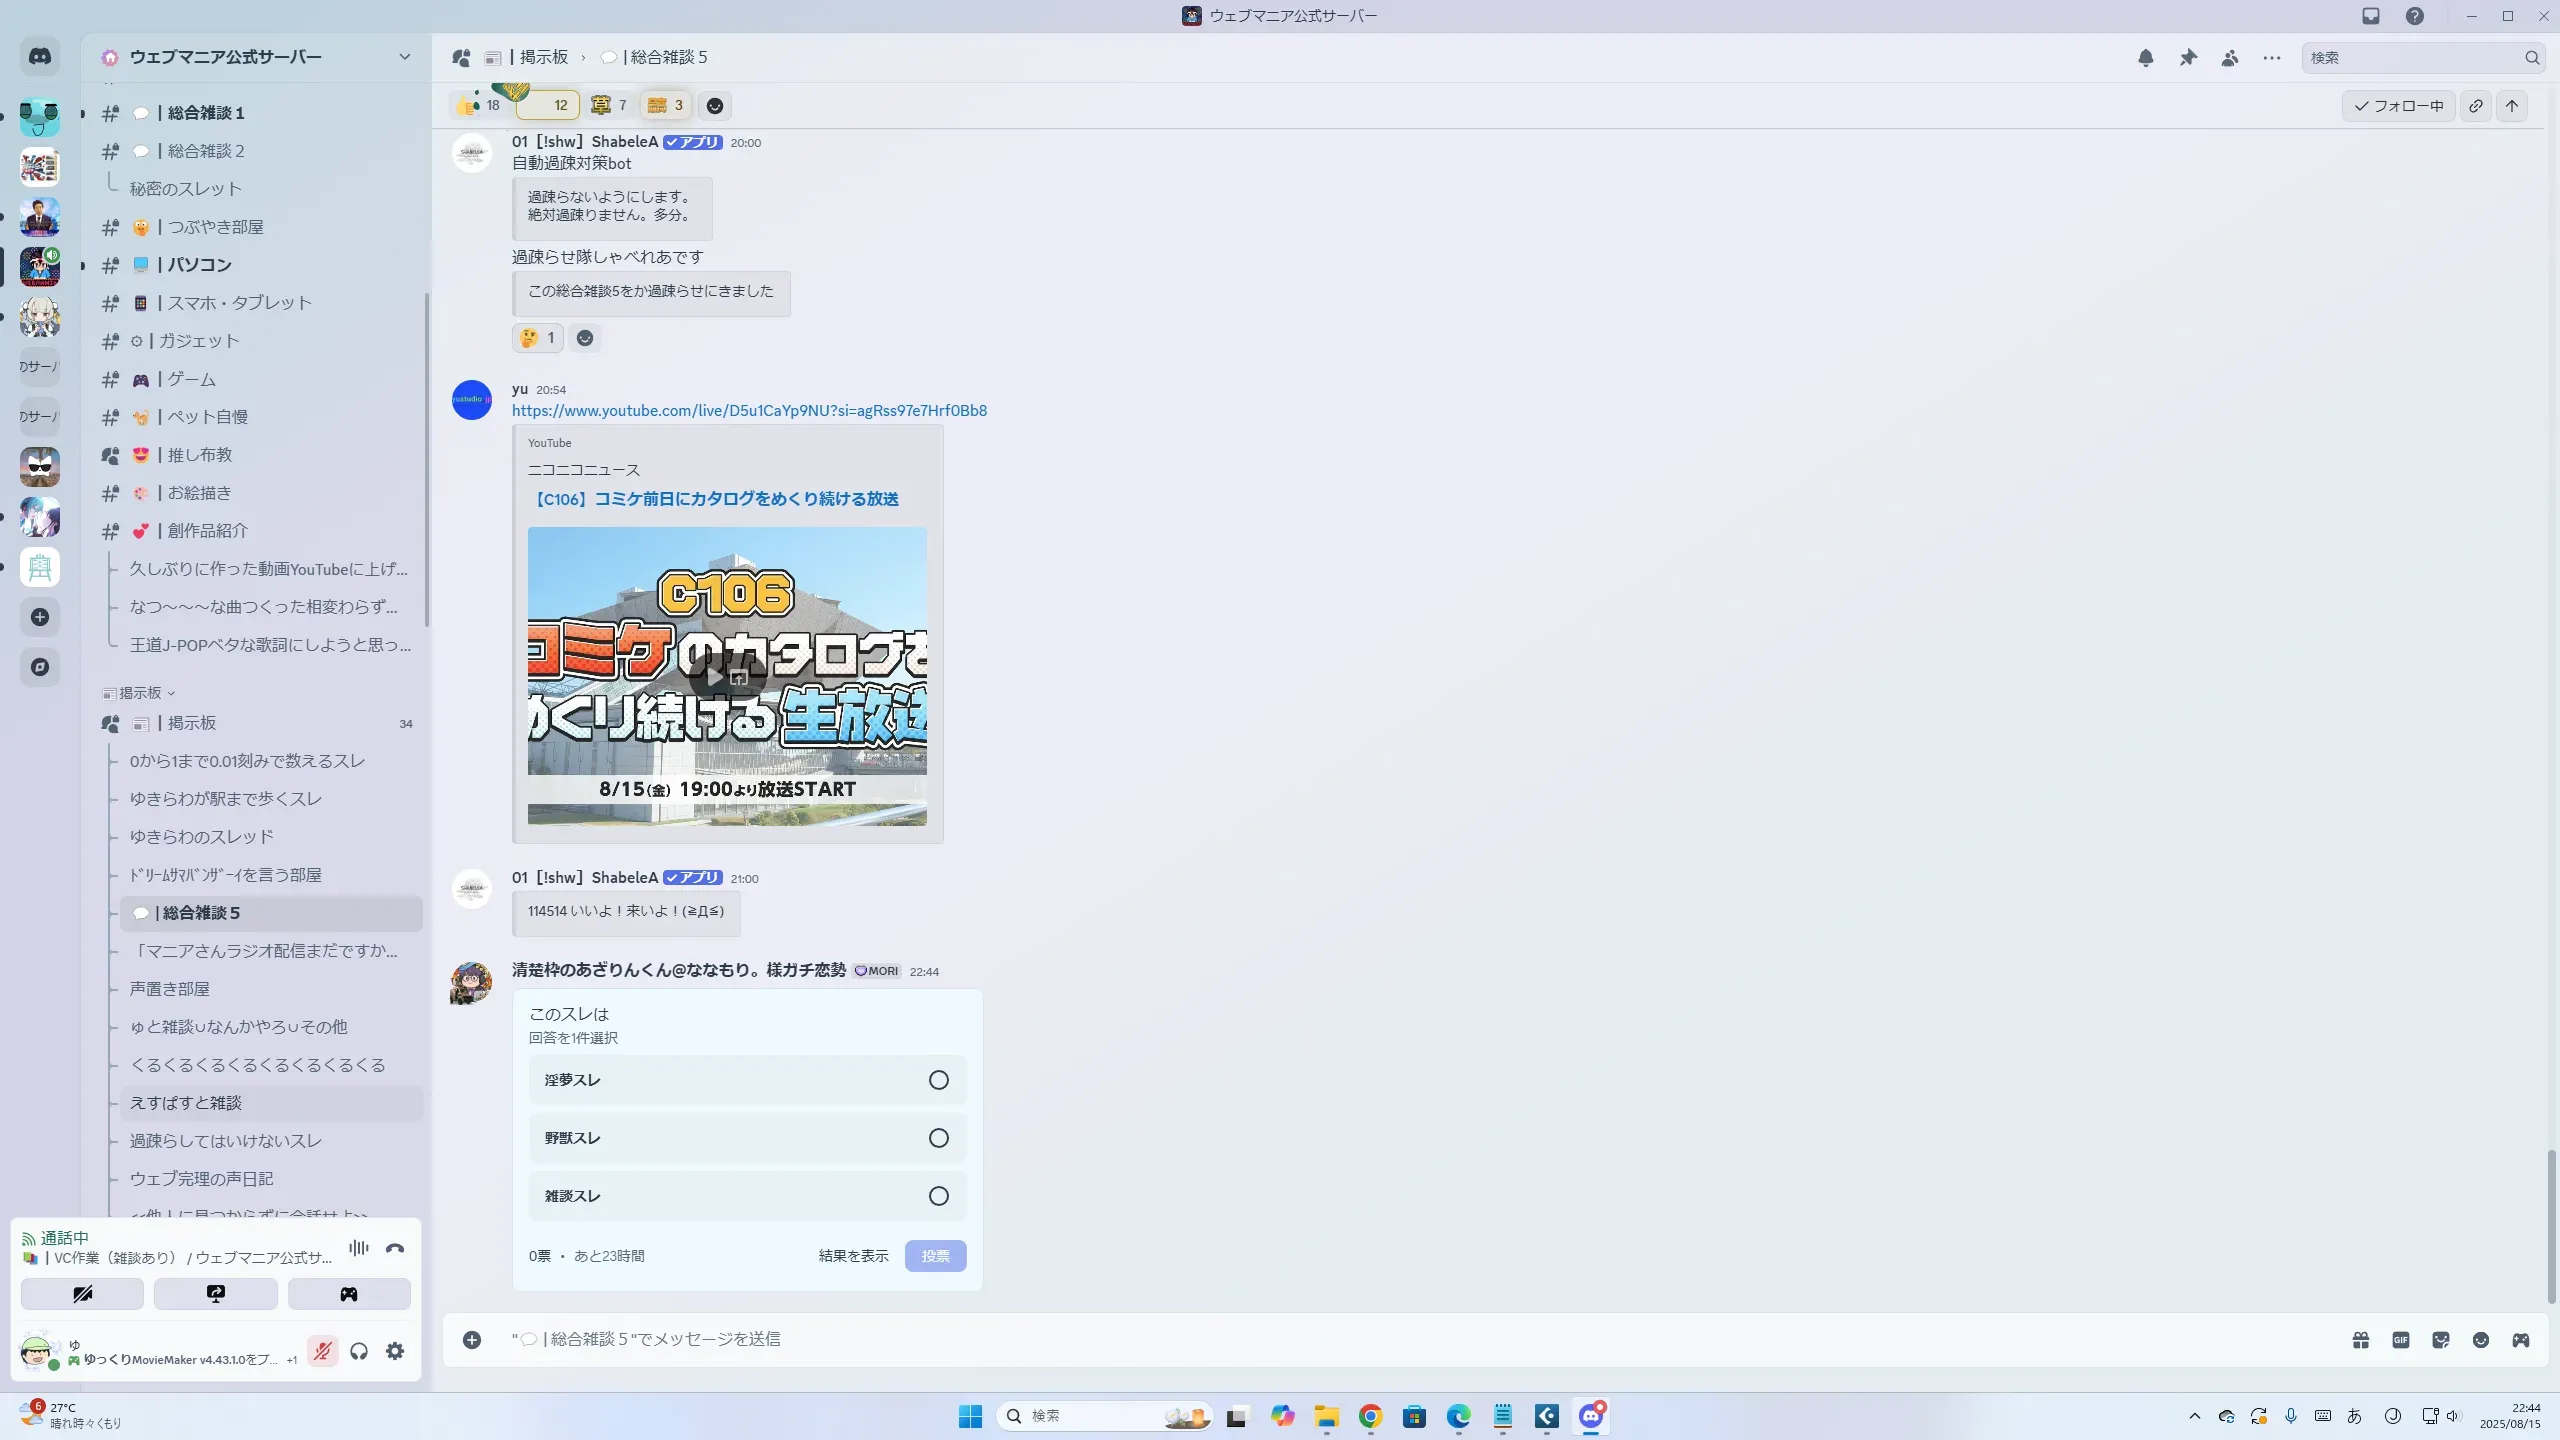The image size is (2560, 1440).
Task: Open the えすぱすと雑談 thread
Action: 186,1103
